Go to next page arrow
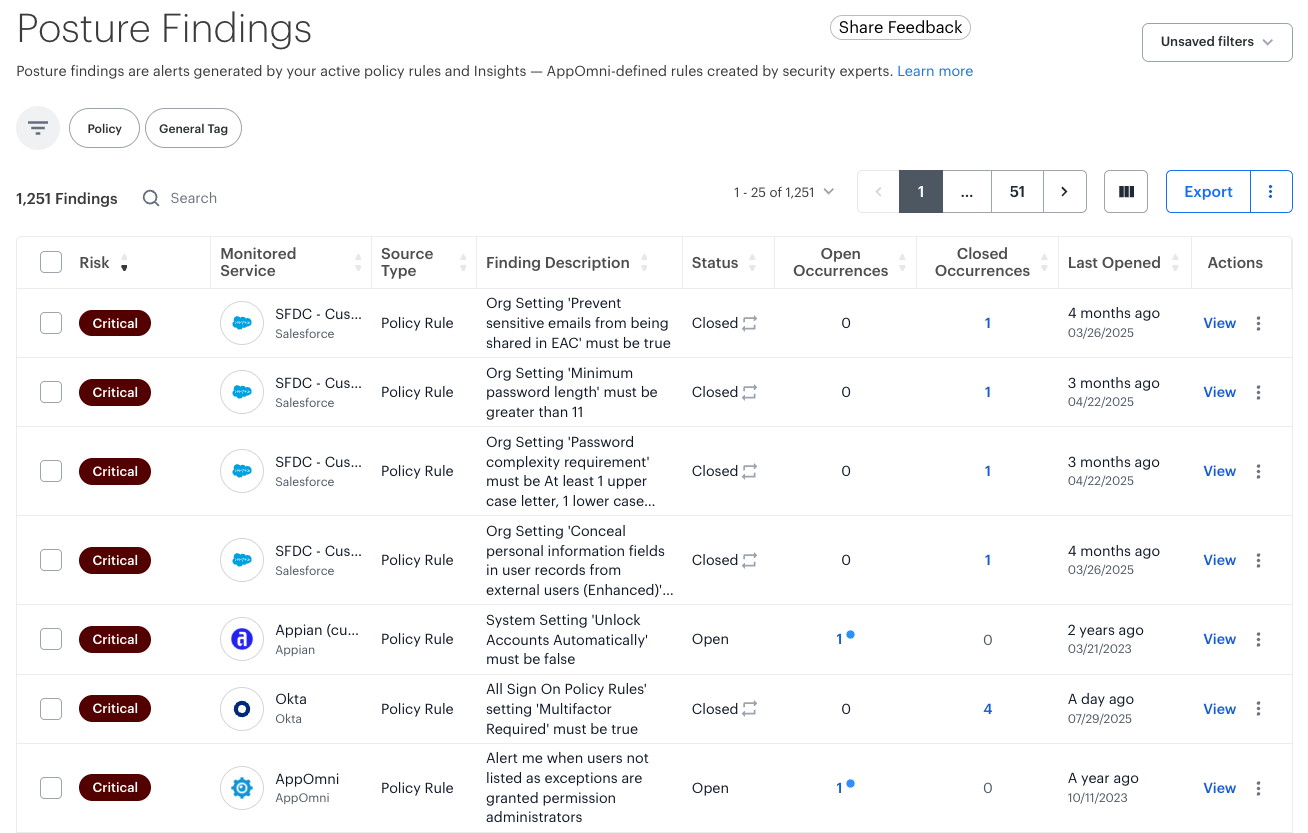Screen dimensions: 1308x833 click(x=1064, y=192)
